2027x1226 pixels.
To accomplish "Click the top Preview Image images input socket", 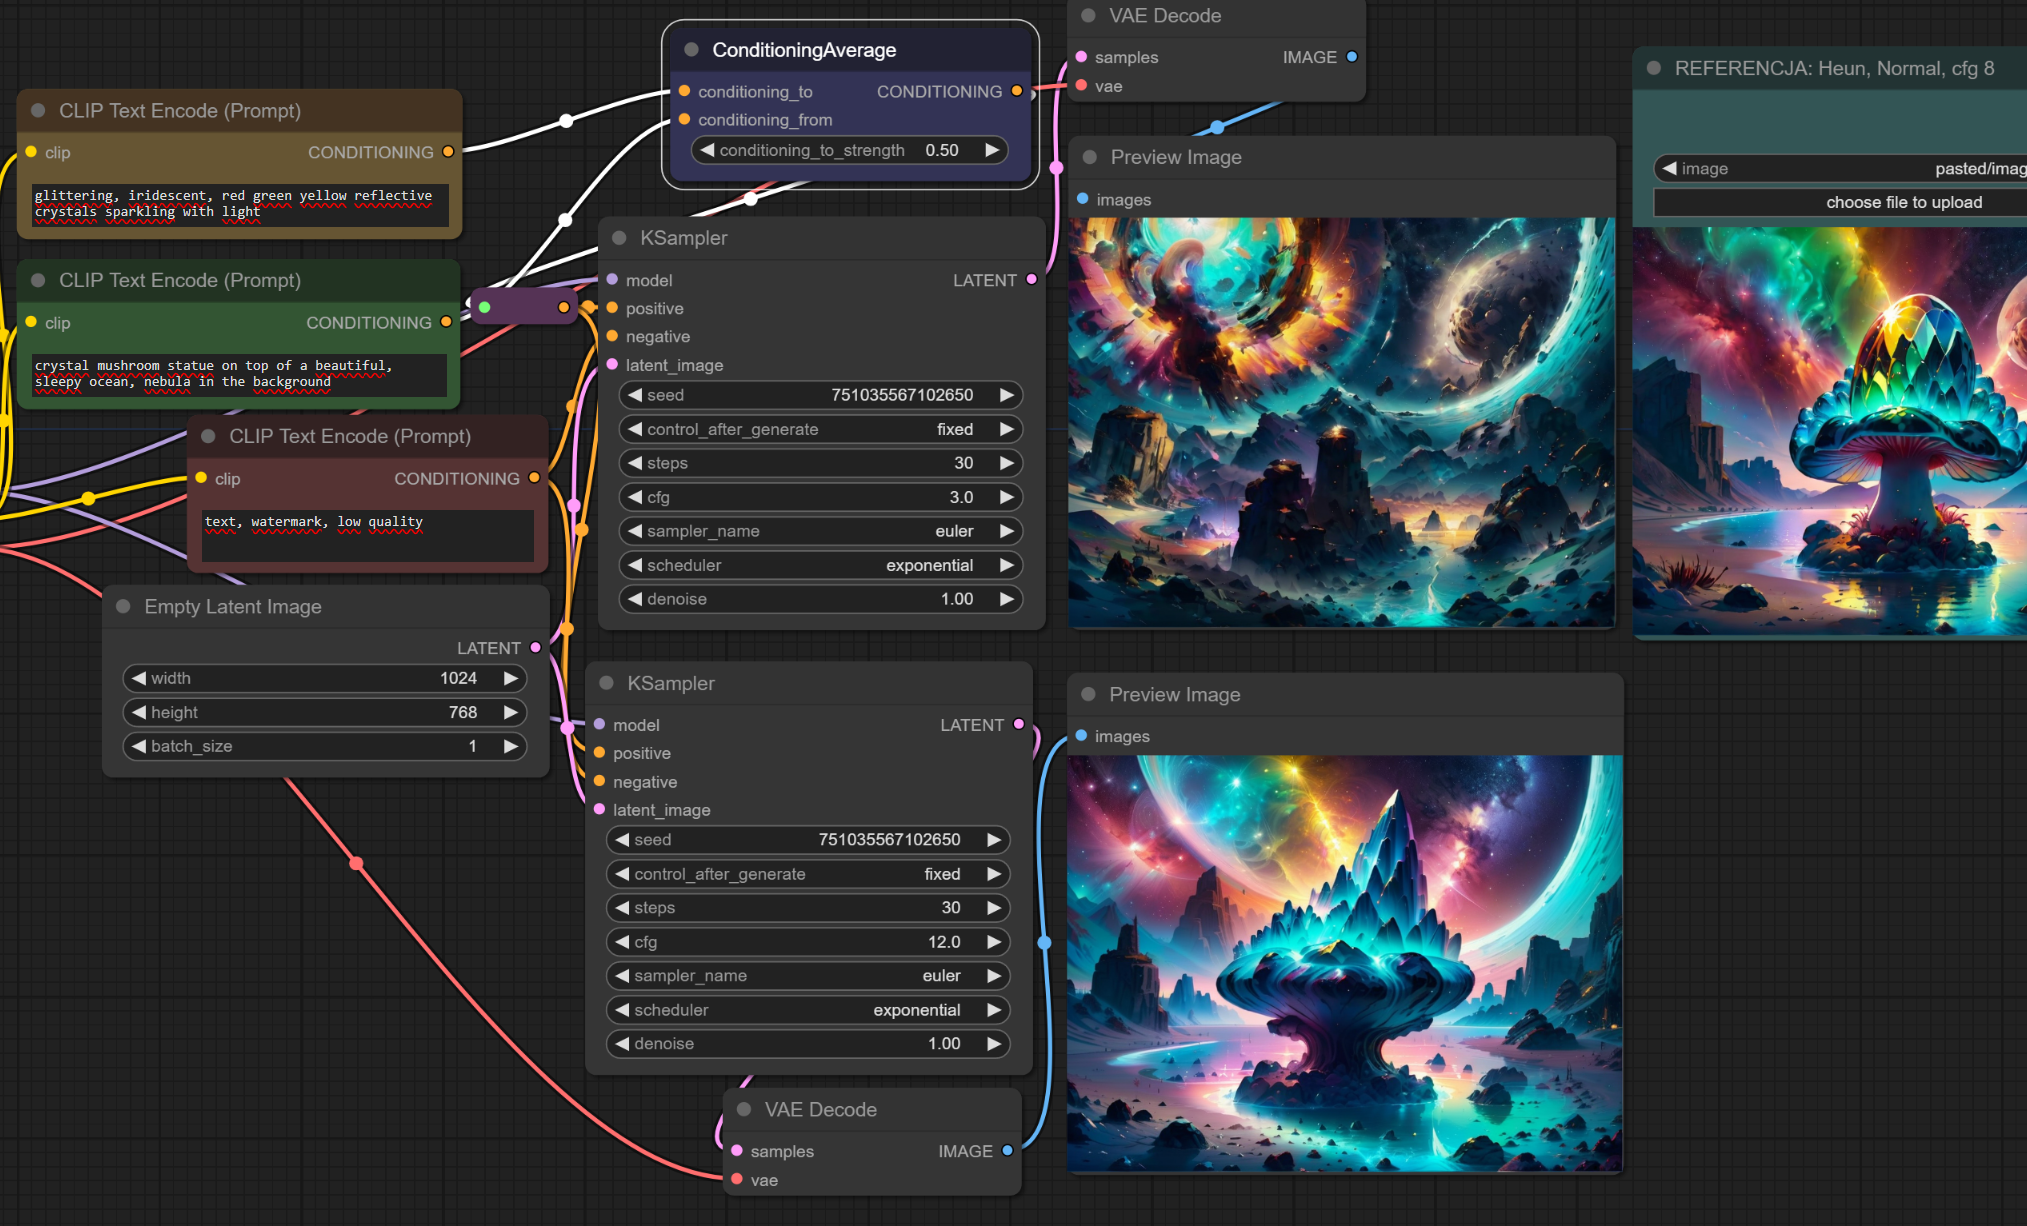I will [1083, 199].
